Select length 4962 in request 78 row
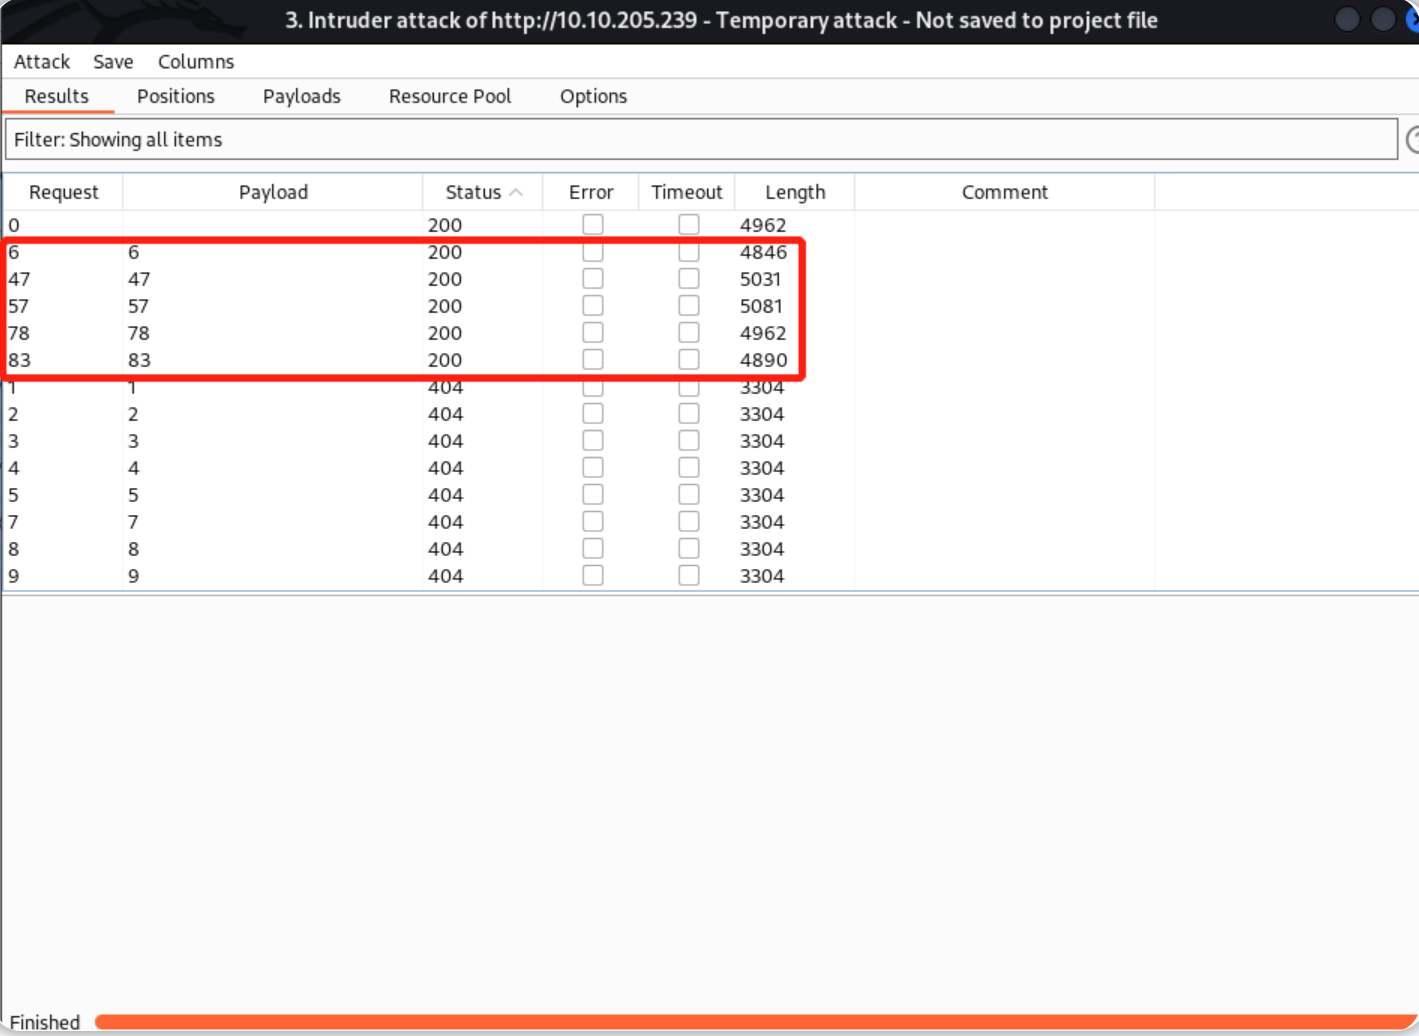The width and height of the screenshot is (1419, 1036). pos(763,333)
